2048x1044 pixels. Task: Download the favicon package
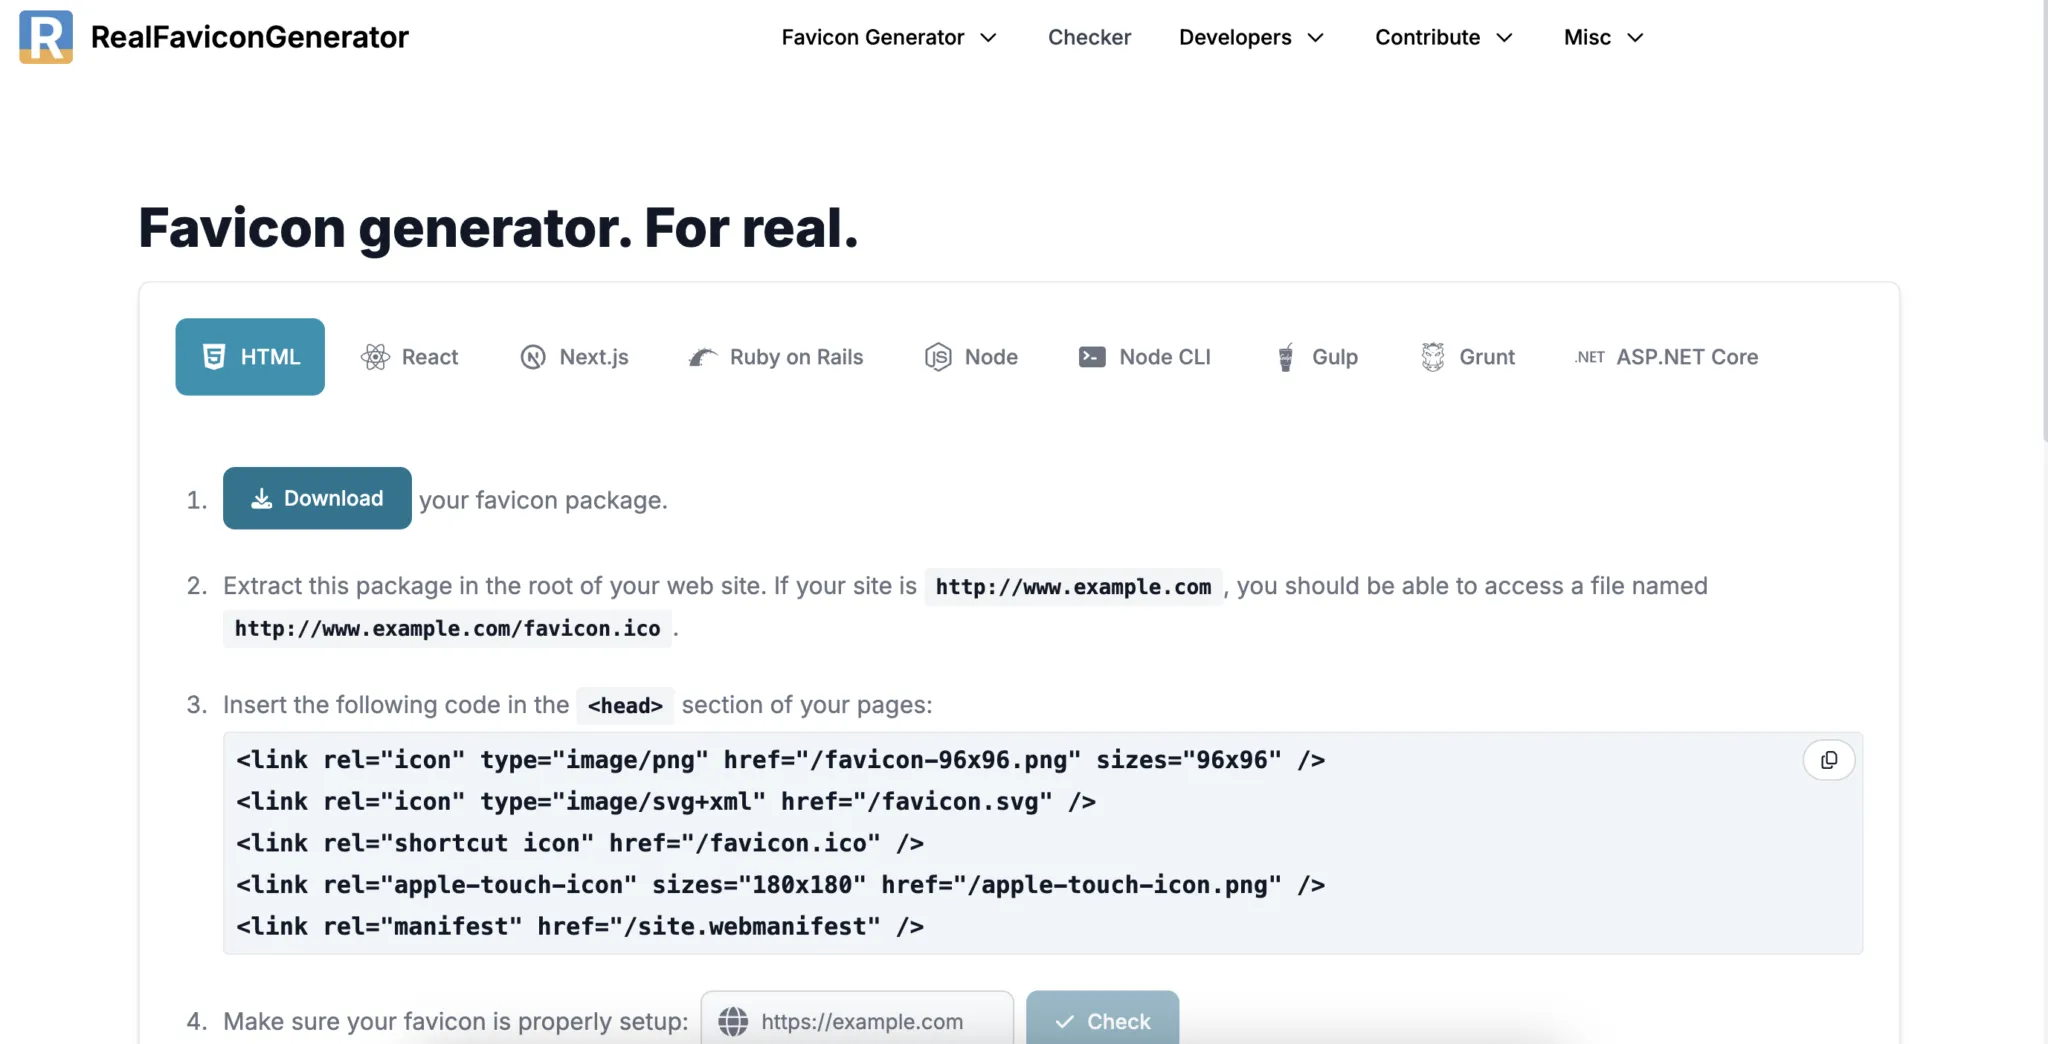pyautogui.click(x=317, y=498)
